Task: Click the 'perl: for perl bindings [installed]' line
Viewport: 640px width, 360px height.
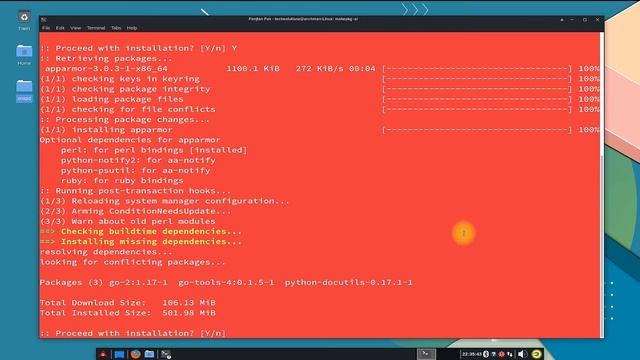Action: [154, 150]
